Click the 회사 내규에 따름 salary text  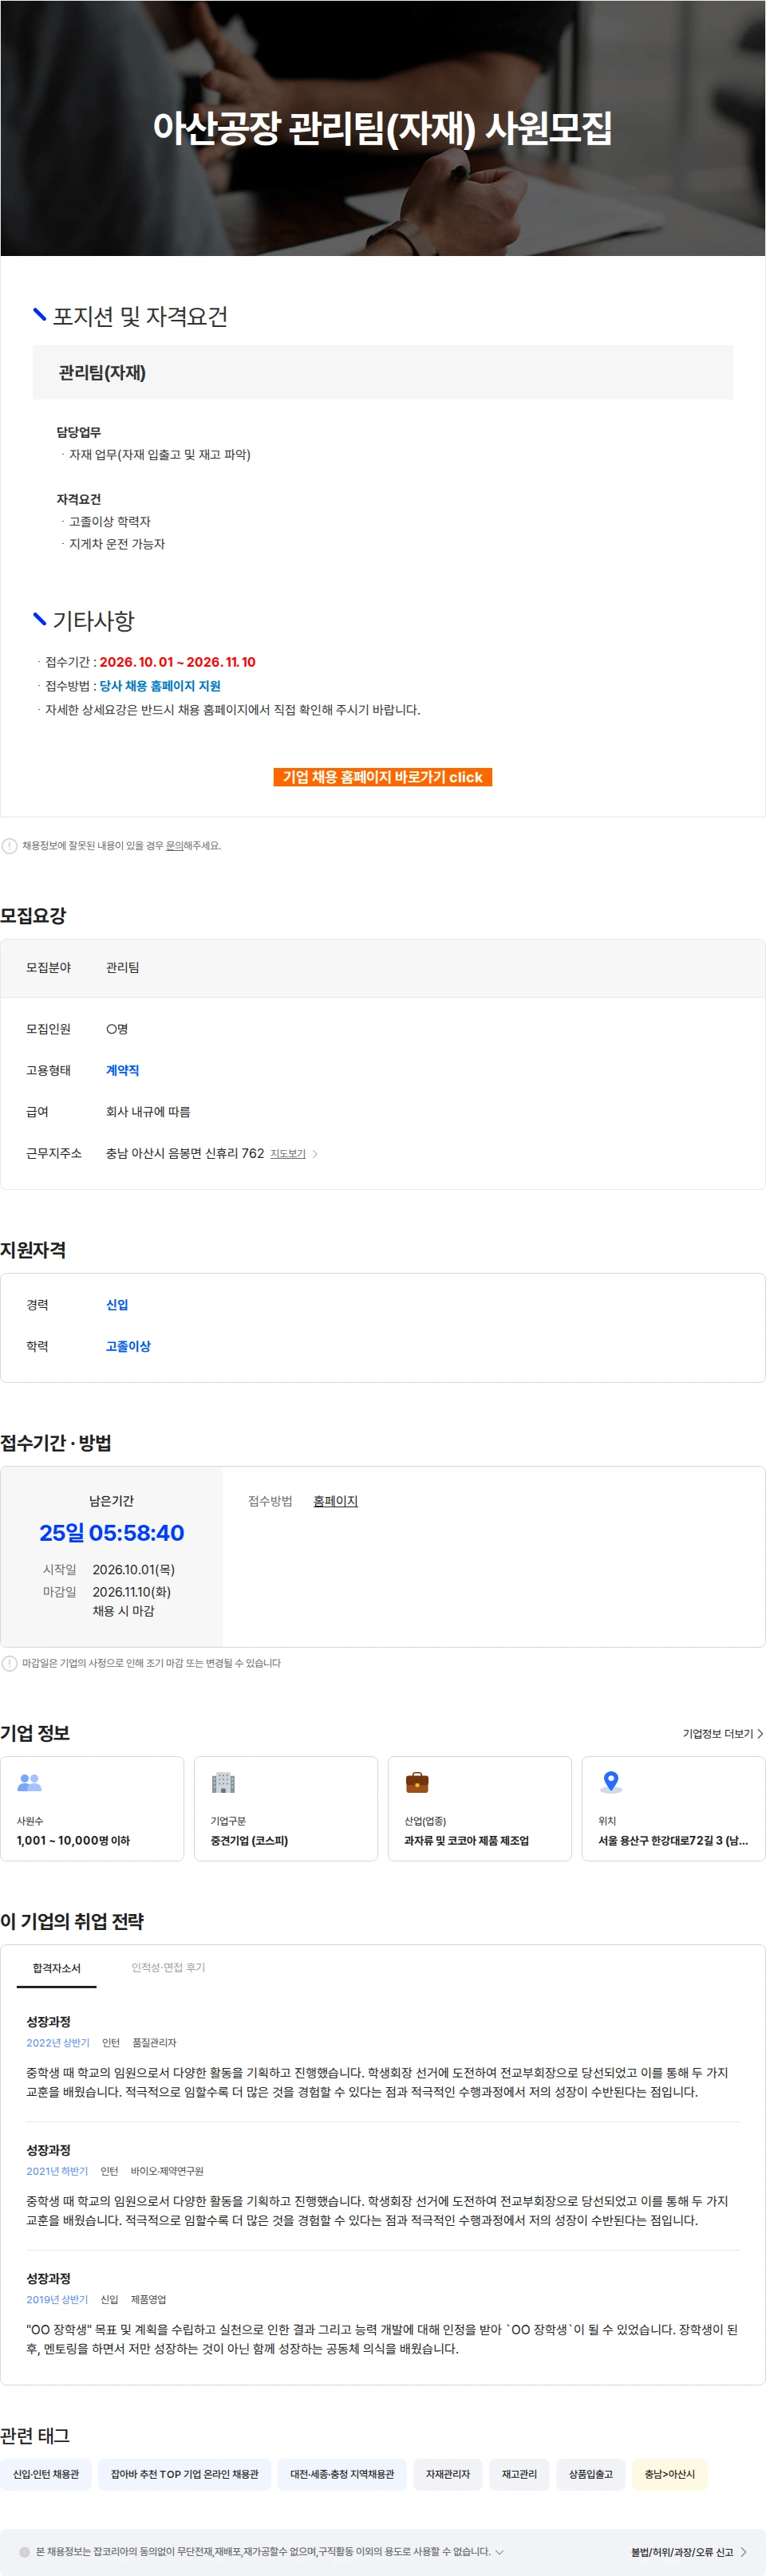click(x=148, y=1112)
